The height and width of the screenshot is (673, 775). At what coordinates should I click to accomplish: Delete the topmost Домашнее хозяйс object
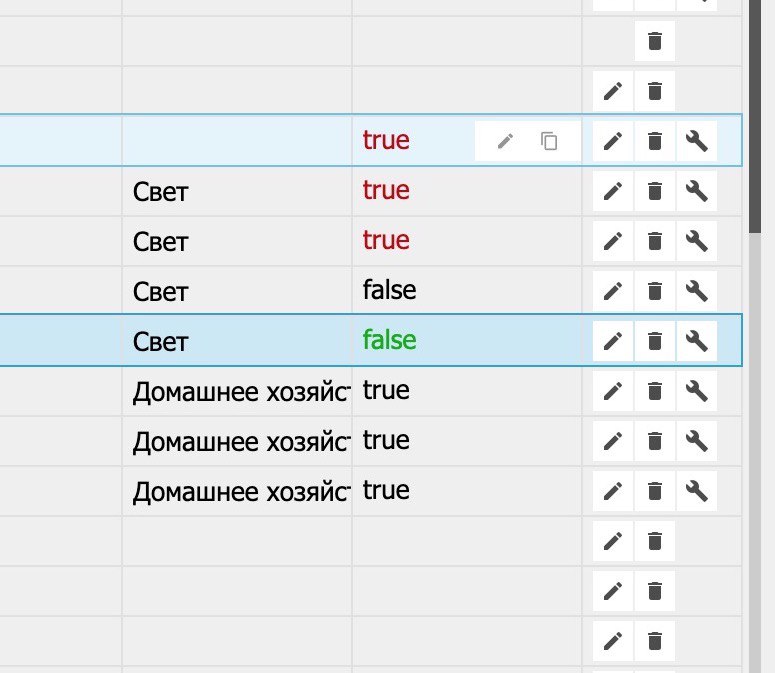click(654, 391)
